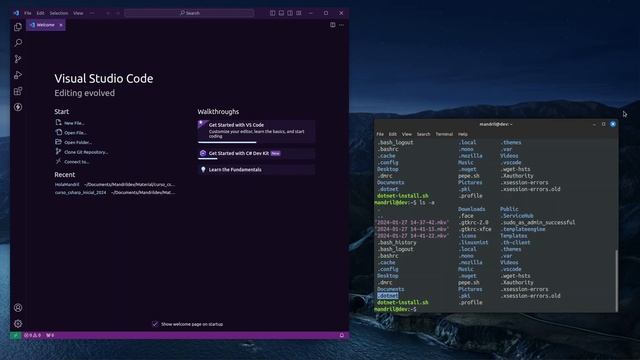The width and height of the screenshot is (640, 360).
Task: Open Learn the Fundamentals walkthrough
Action: 256,169
